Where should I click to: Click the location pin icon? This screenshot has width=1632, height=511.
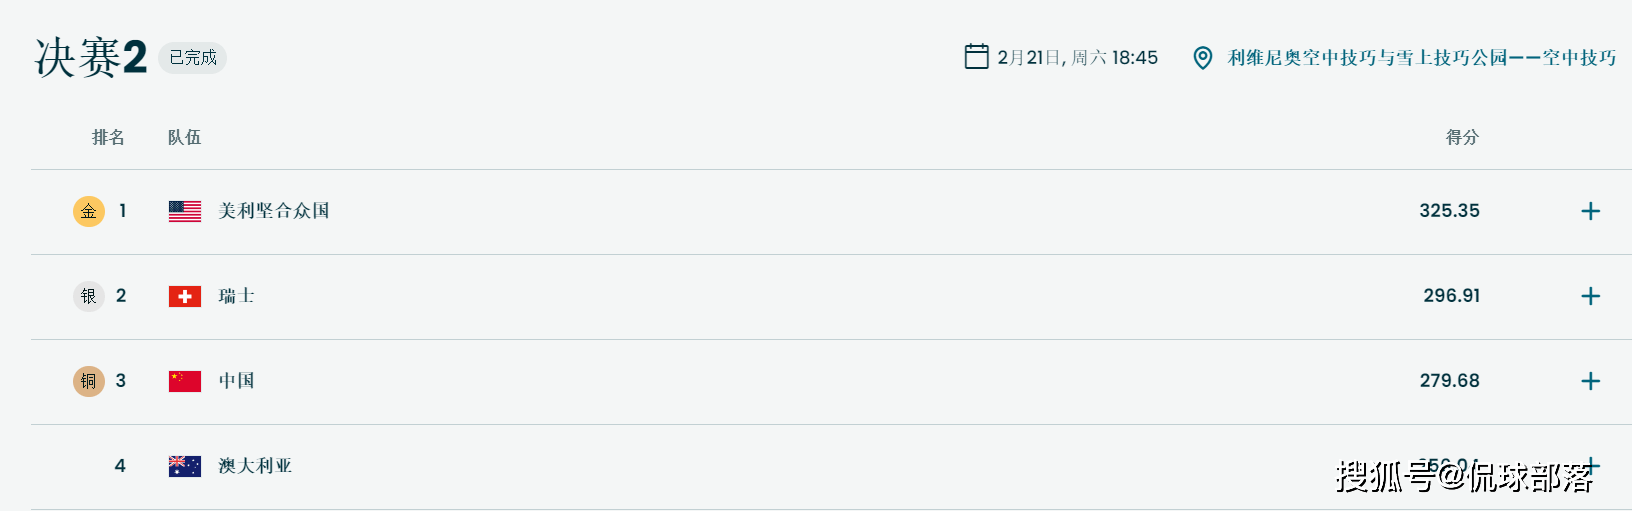[x=1203, y=58]
